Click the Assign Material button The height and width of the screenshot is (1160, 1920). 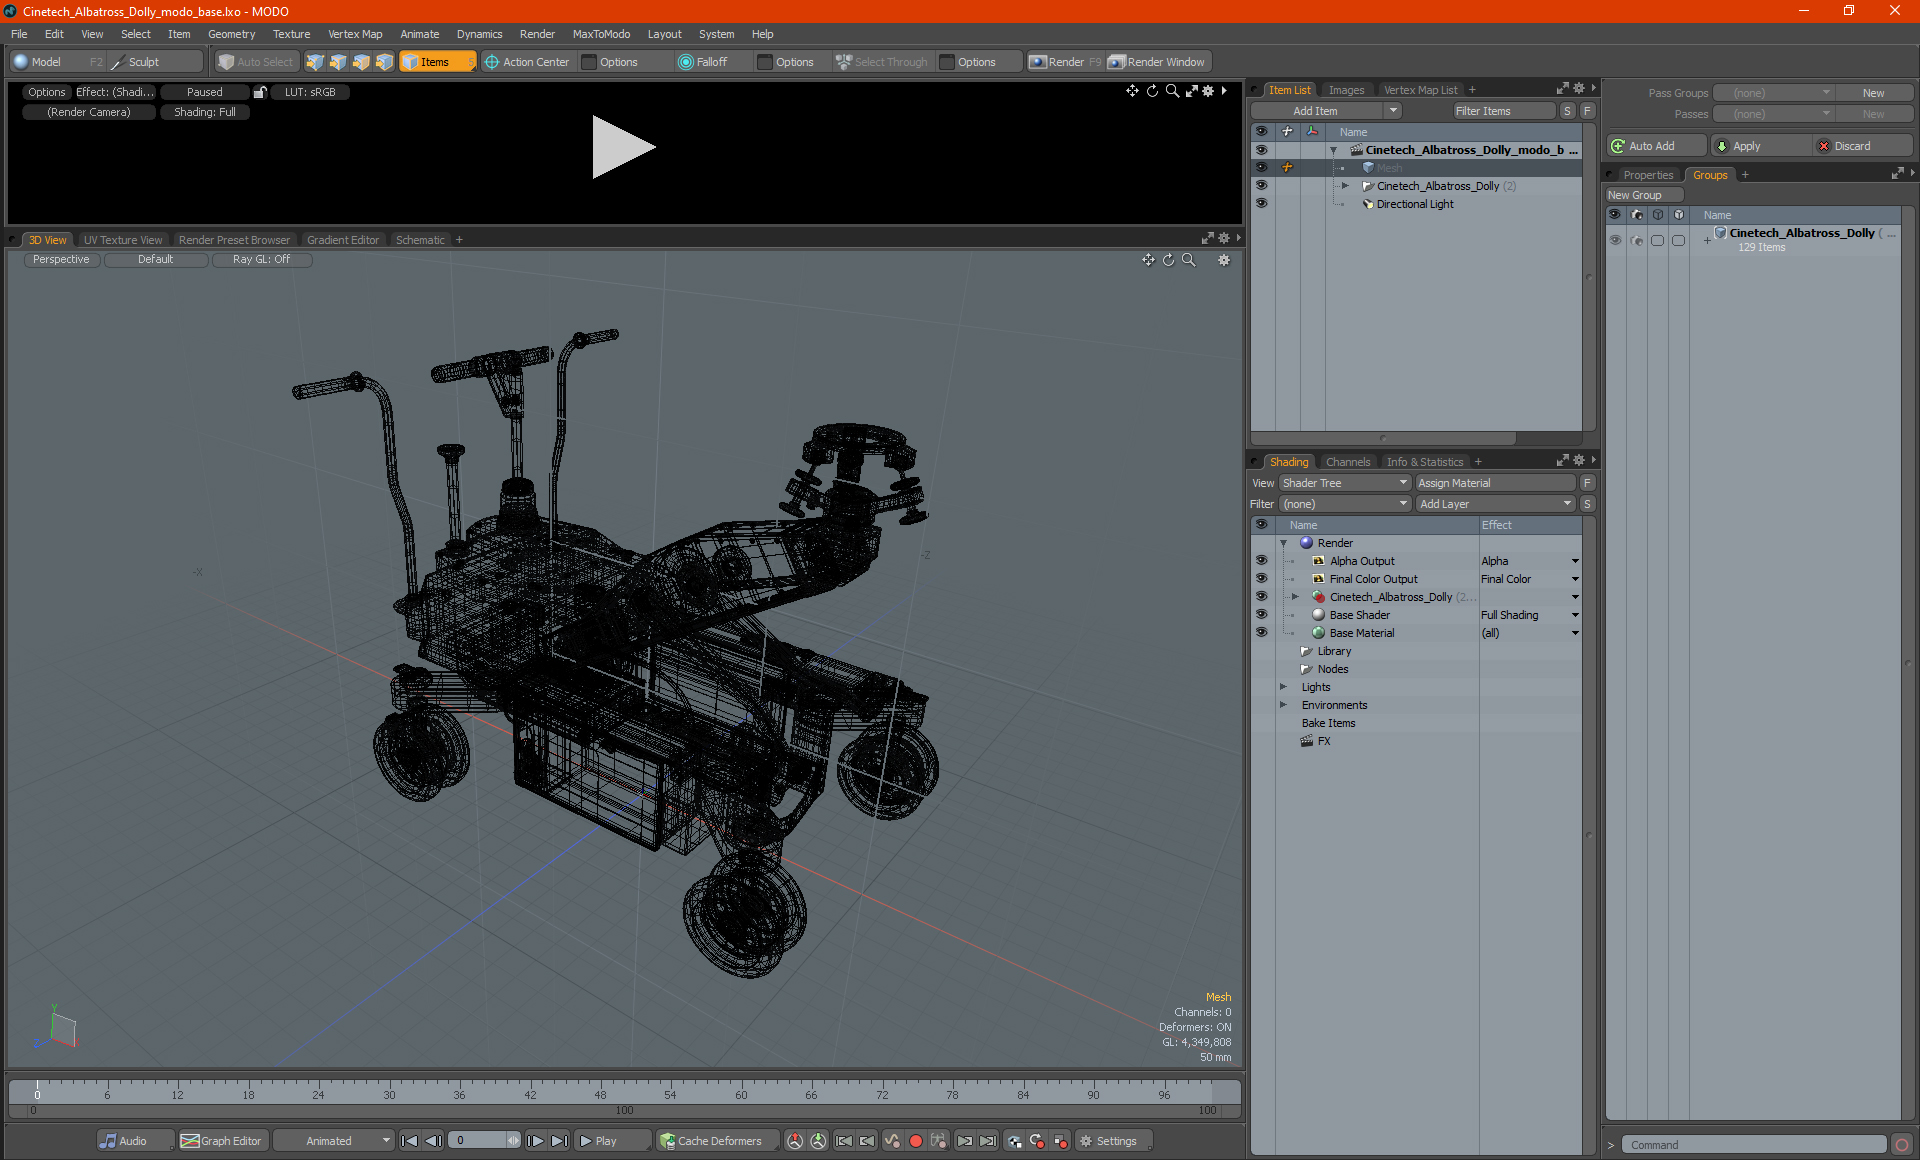1495,483
